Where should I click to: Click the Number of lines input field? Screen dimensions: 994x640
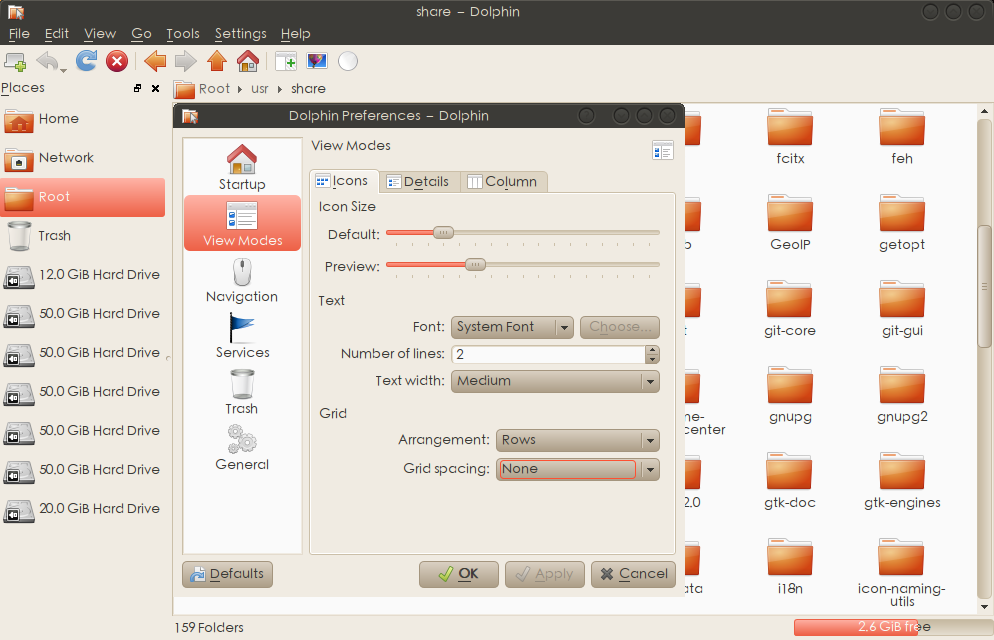[548, 354]
